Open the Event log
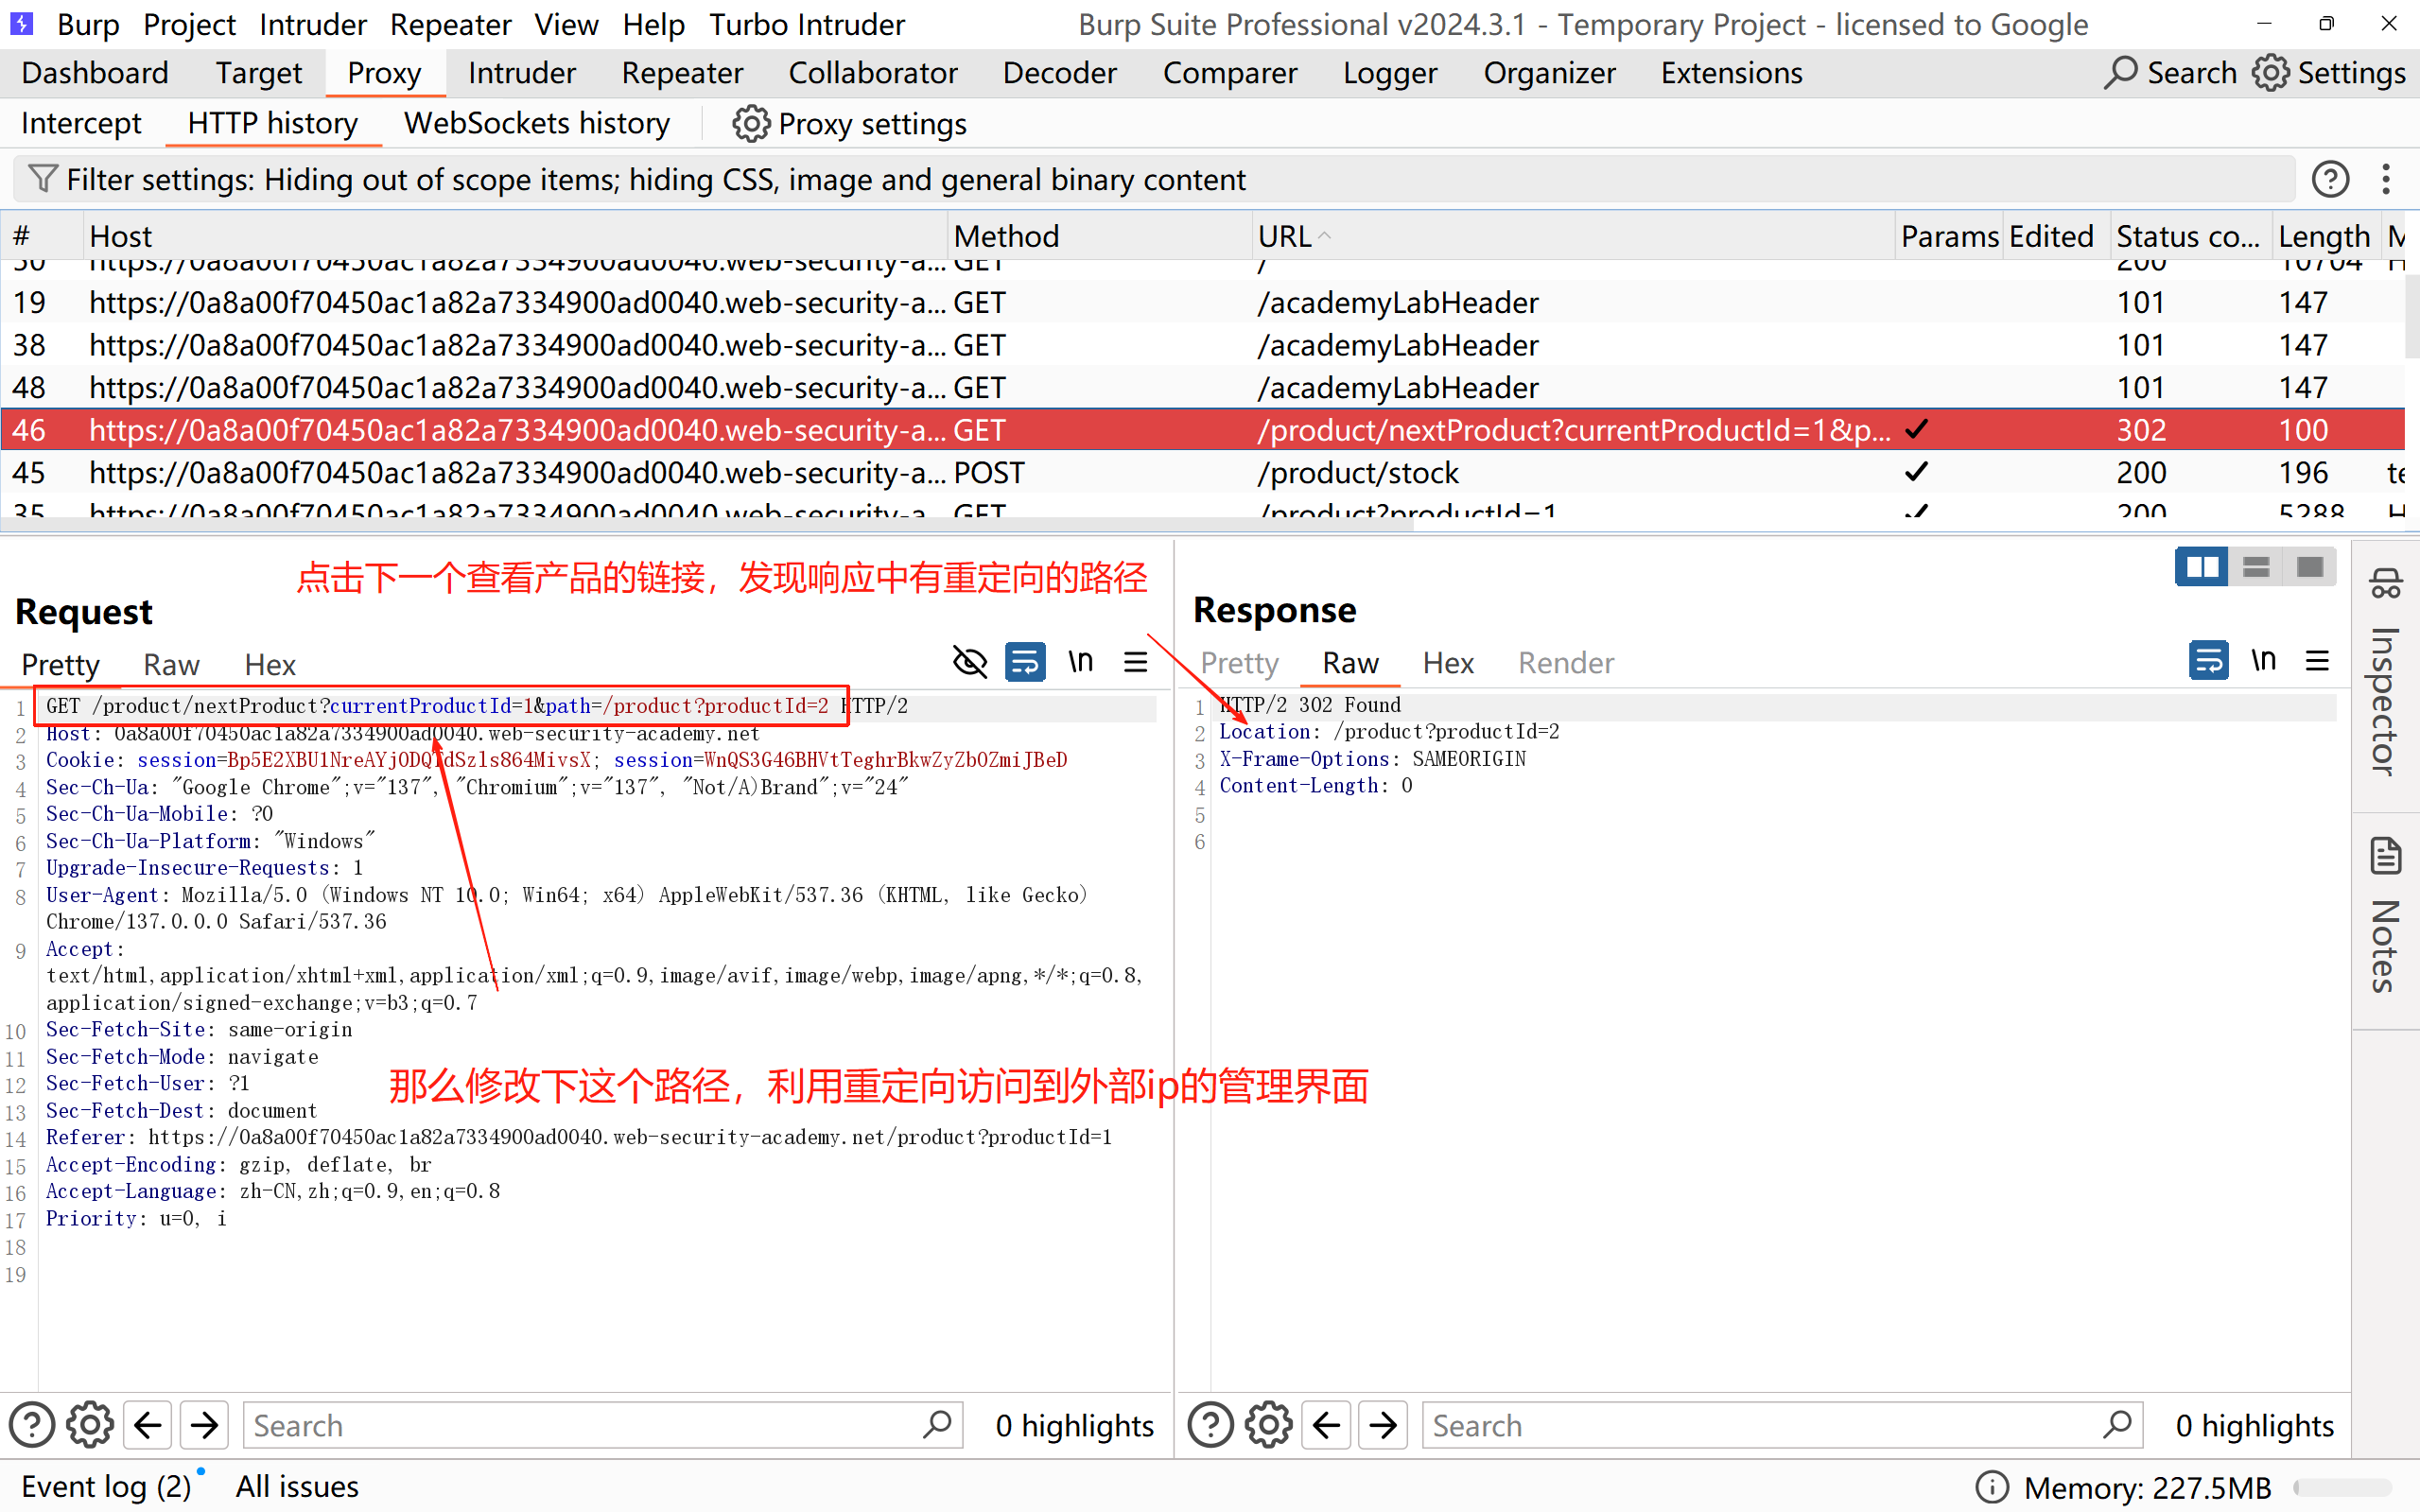The image size is (2420, 1512). point(105,1487)
